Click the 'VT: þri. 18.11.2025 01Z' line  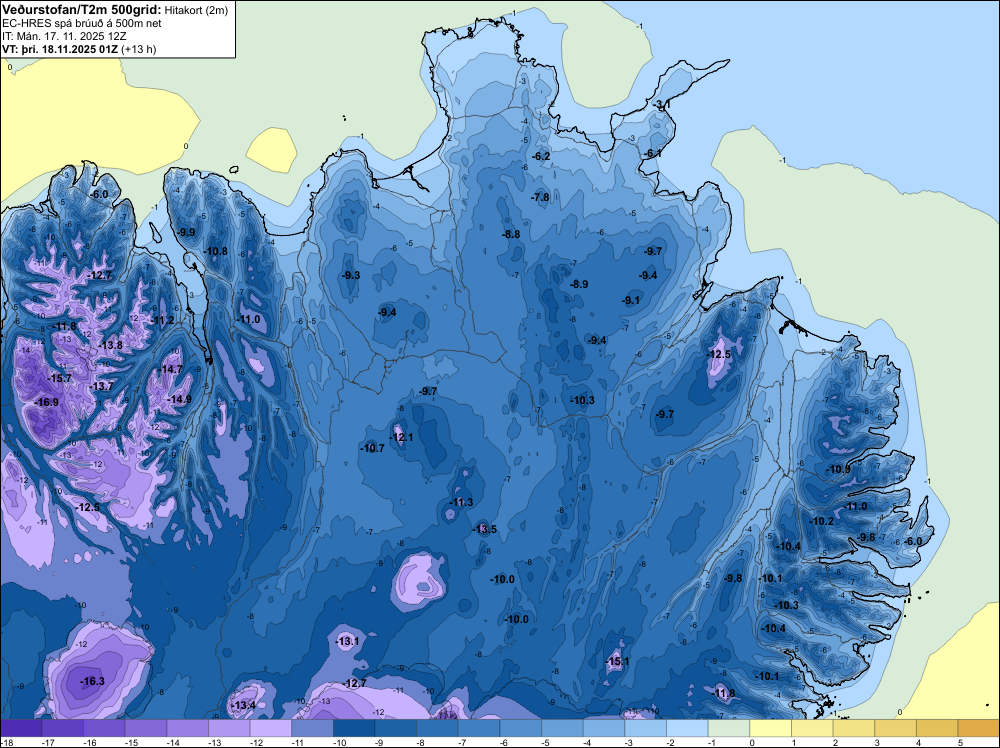pos(60,49)
